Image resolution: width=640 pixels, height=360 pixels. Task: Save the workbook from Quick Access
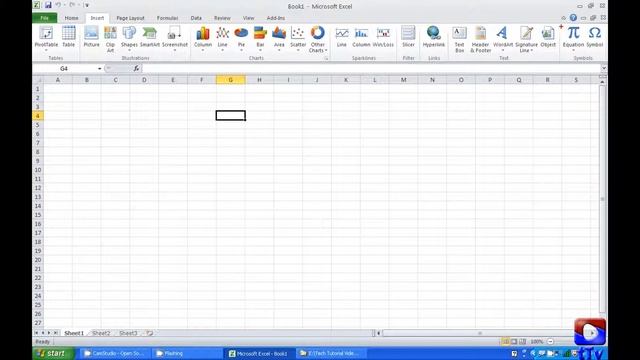pos(48,5)
